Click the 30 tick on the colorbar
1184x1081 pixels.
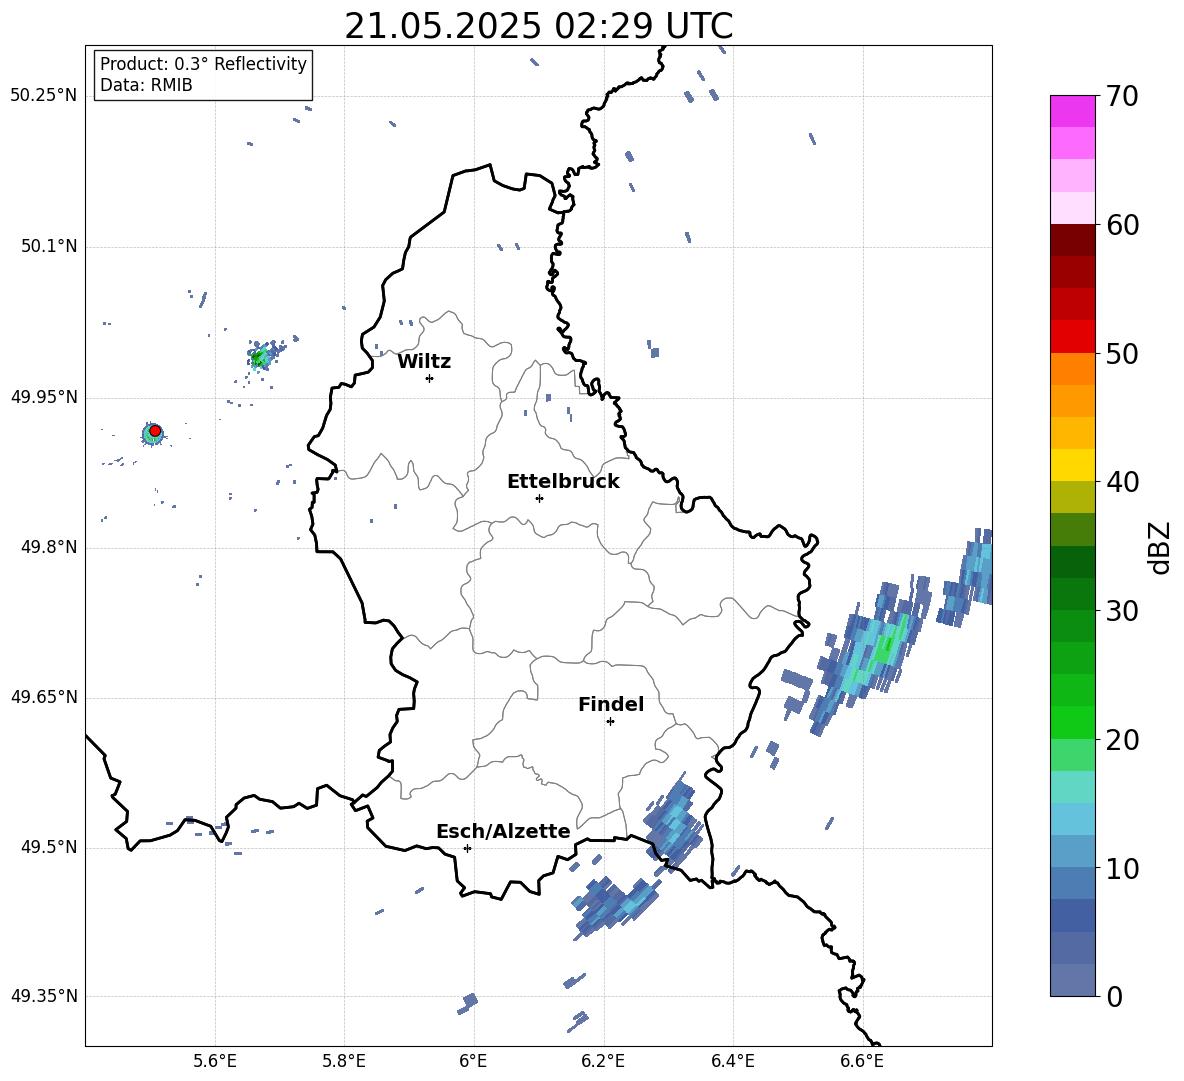click(1122, 611)
